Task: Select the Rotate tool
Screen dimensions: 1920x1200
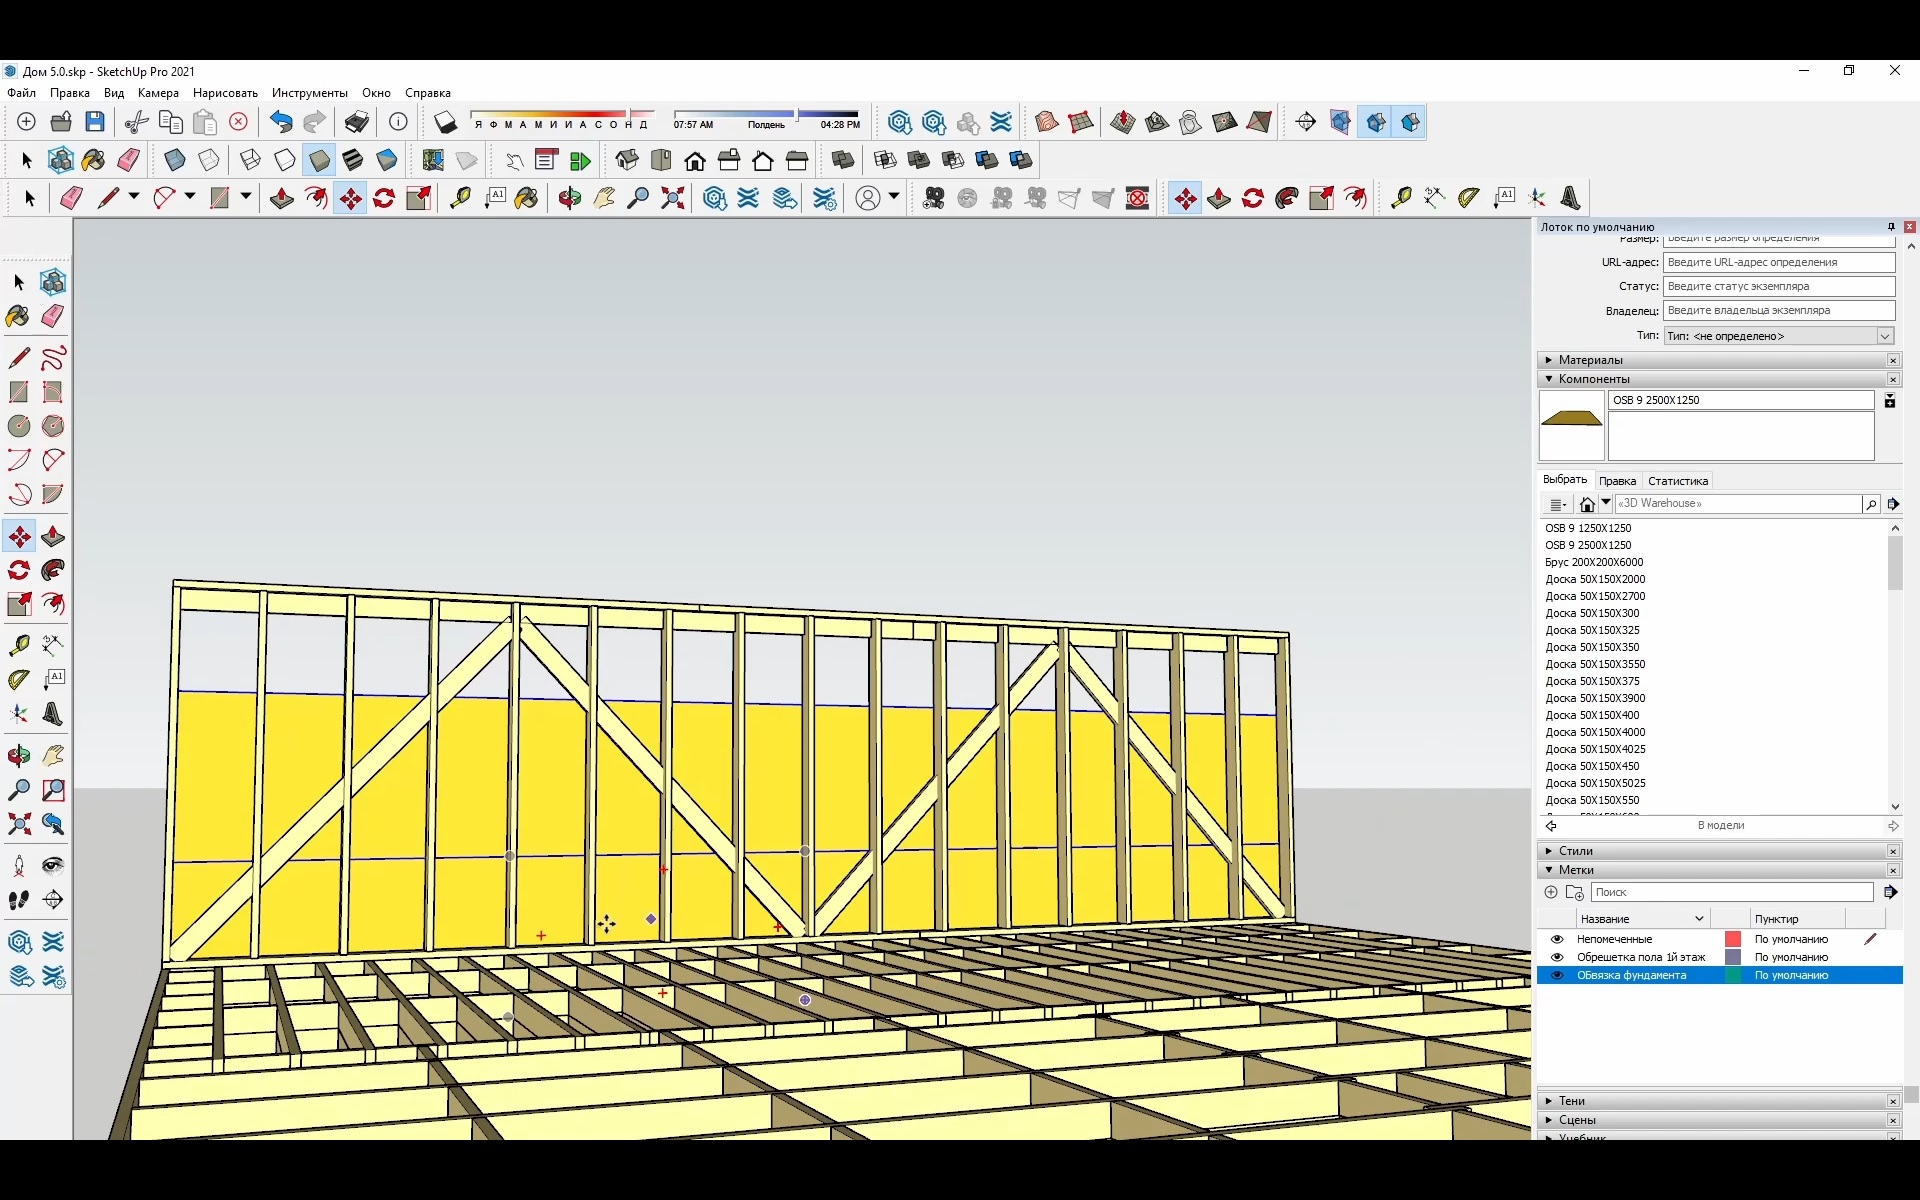Action: click(383, 198)
